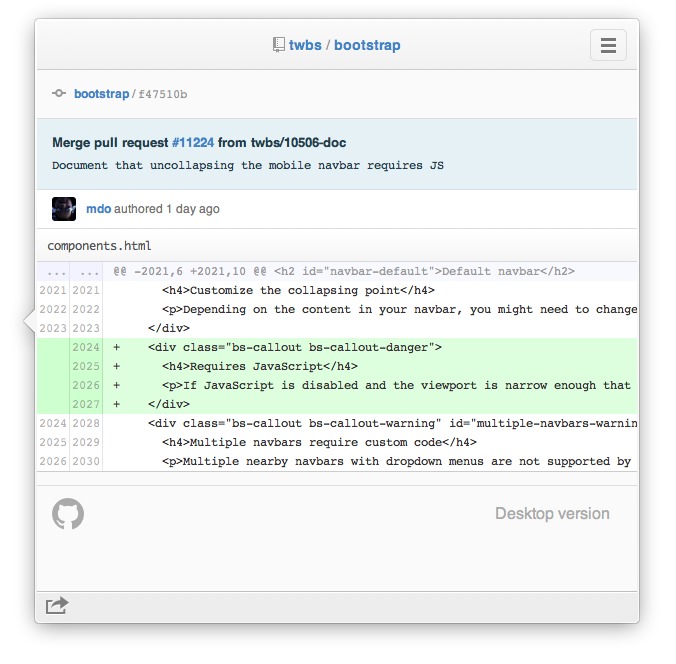The width and height of the screenshot is (676, 664).
Task: Click new line number 2029
Action: click(86, 442)
